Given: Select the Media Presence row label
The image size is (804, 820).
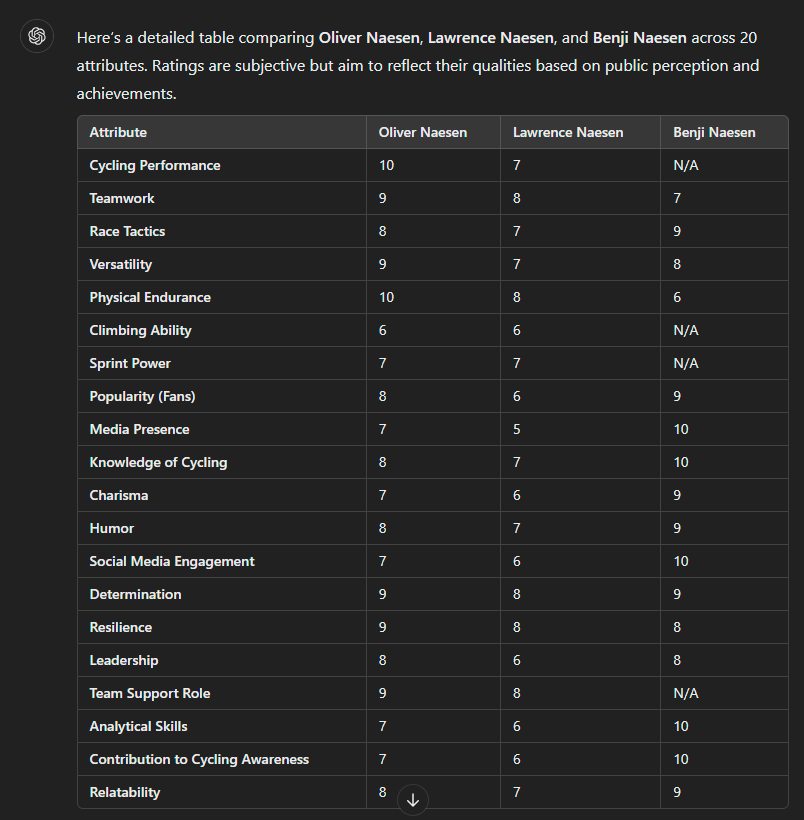Looking at the screenshot, I should coord(139,429).
